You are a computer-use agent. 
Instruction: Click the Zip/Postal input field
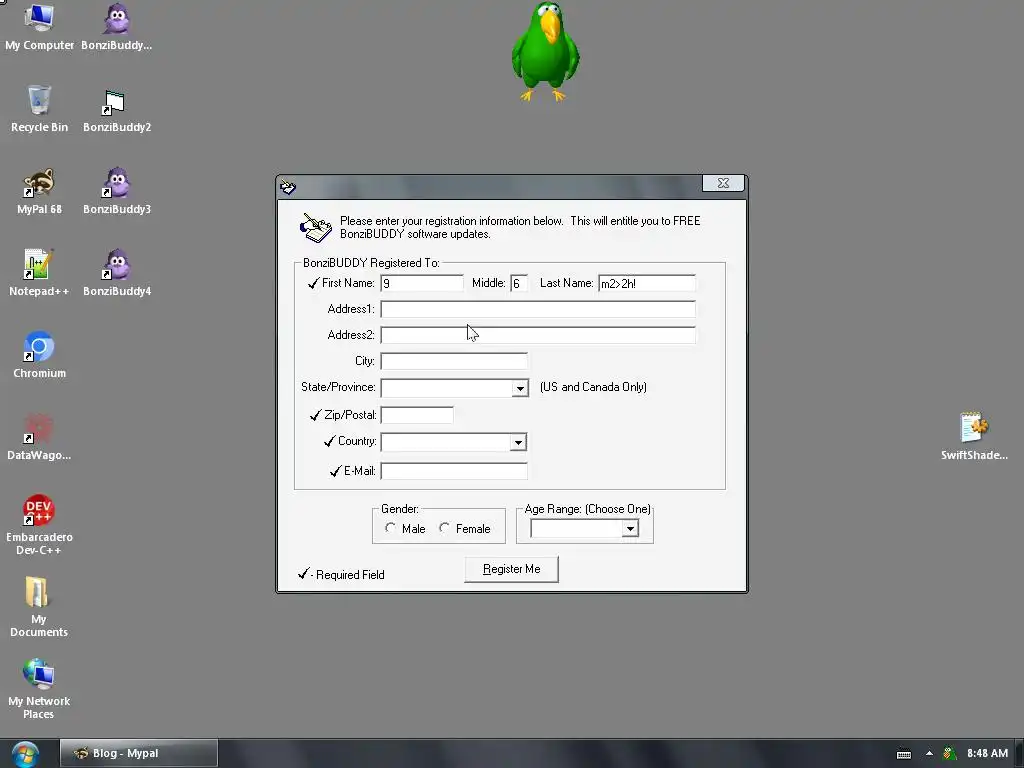[x=417, y=415]
